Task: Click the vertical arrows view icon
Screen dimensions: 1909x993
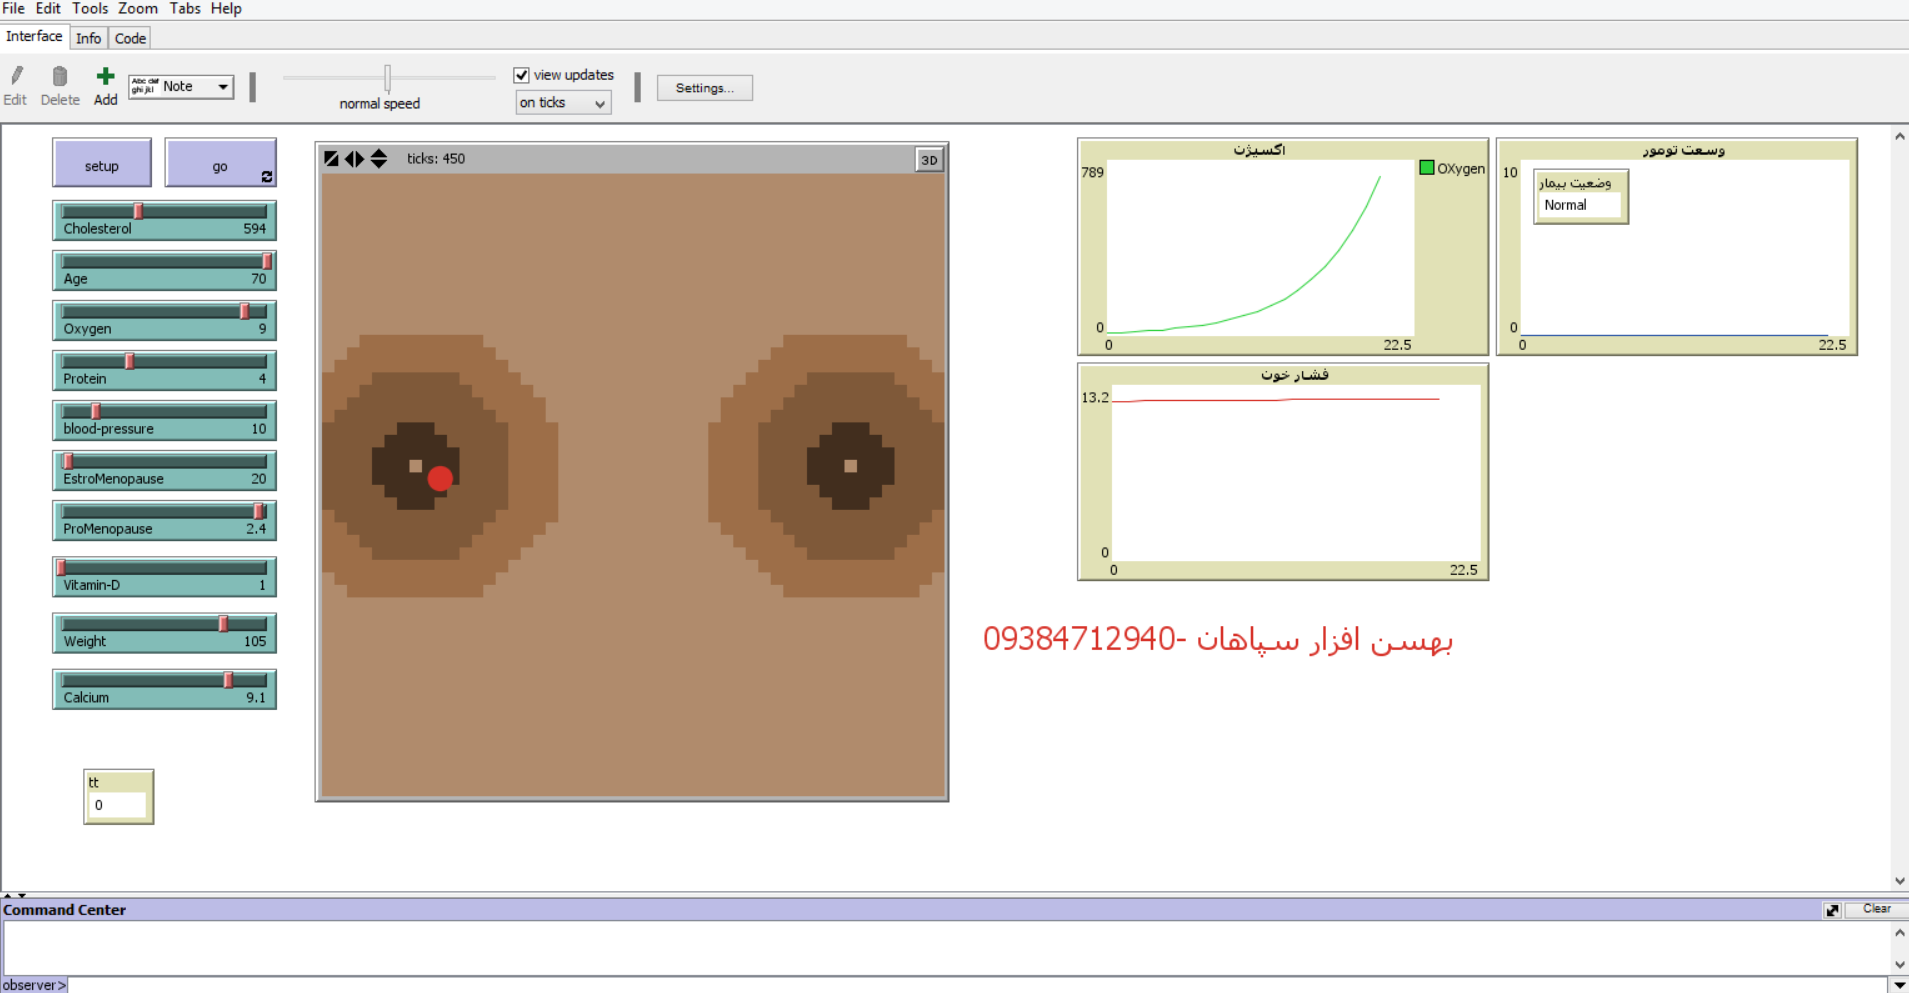Action: (379, 158)
